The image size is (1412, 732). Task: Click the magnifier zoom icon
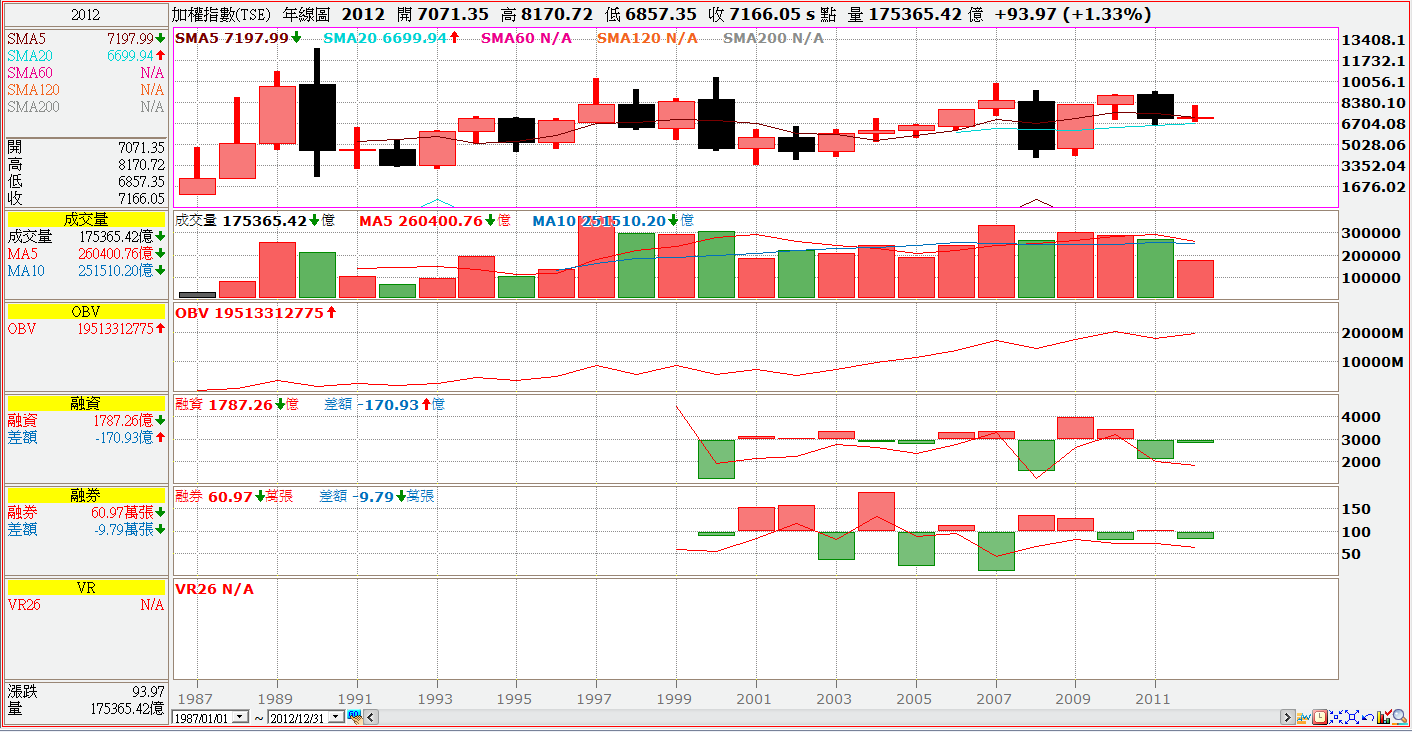1400,717
